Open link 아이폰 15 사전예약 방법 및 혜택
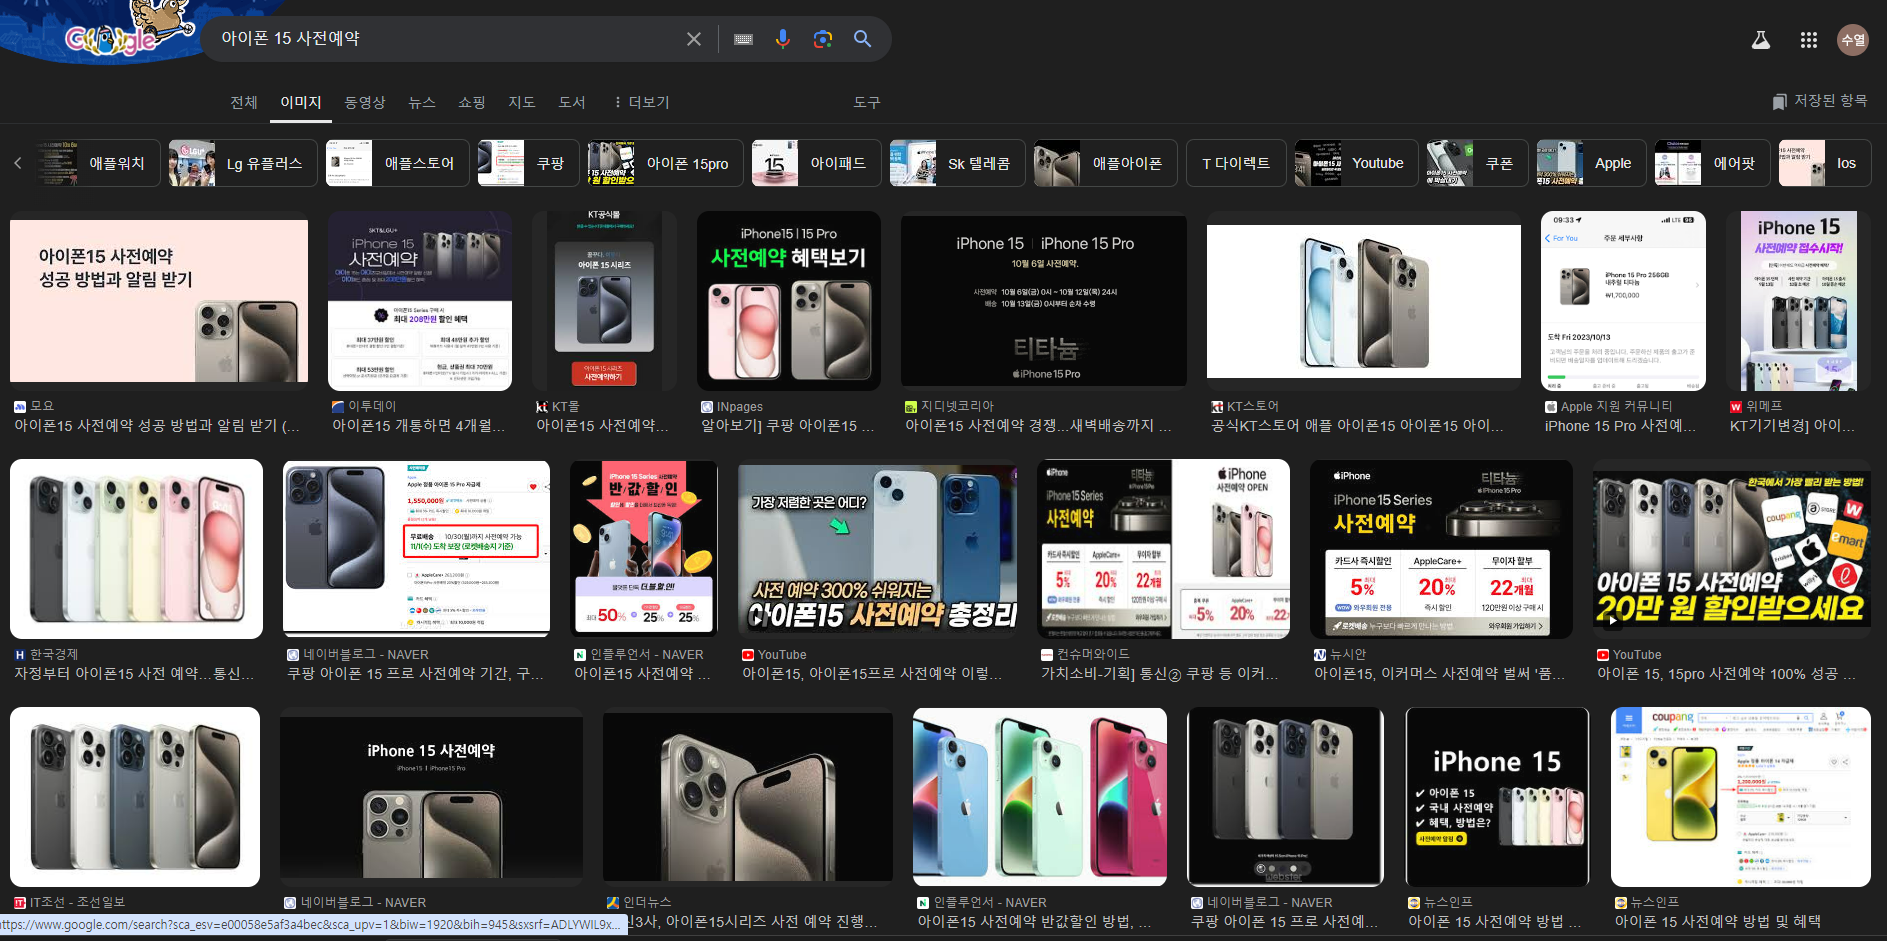 pos(1718,922)
